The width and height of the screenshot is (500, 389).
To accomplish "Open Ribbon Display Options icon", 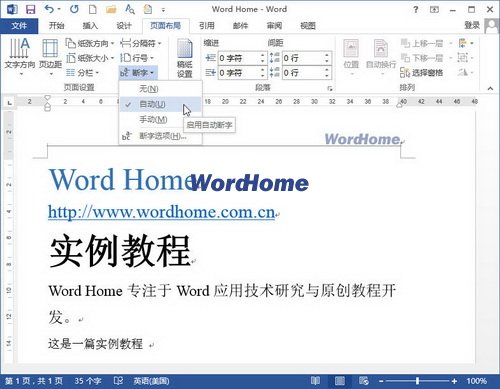I will click(434, 10).
